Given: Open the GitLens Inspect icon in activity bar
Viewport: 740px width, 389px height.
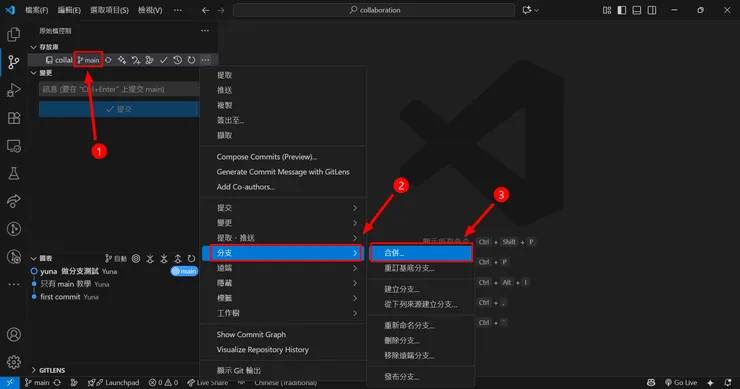Looking at the screenshot, I should 14,257.
